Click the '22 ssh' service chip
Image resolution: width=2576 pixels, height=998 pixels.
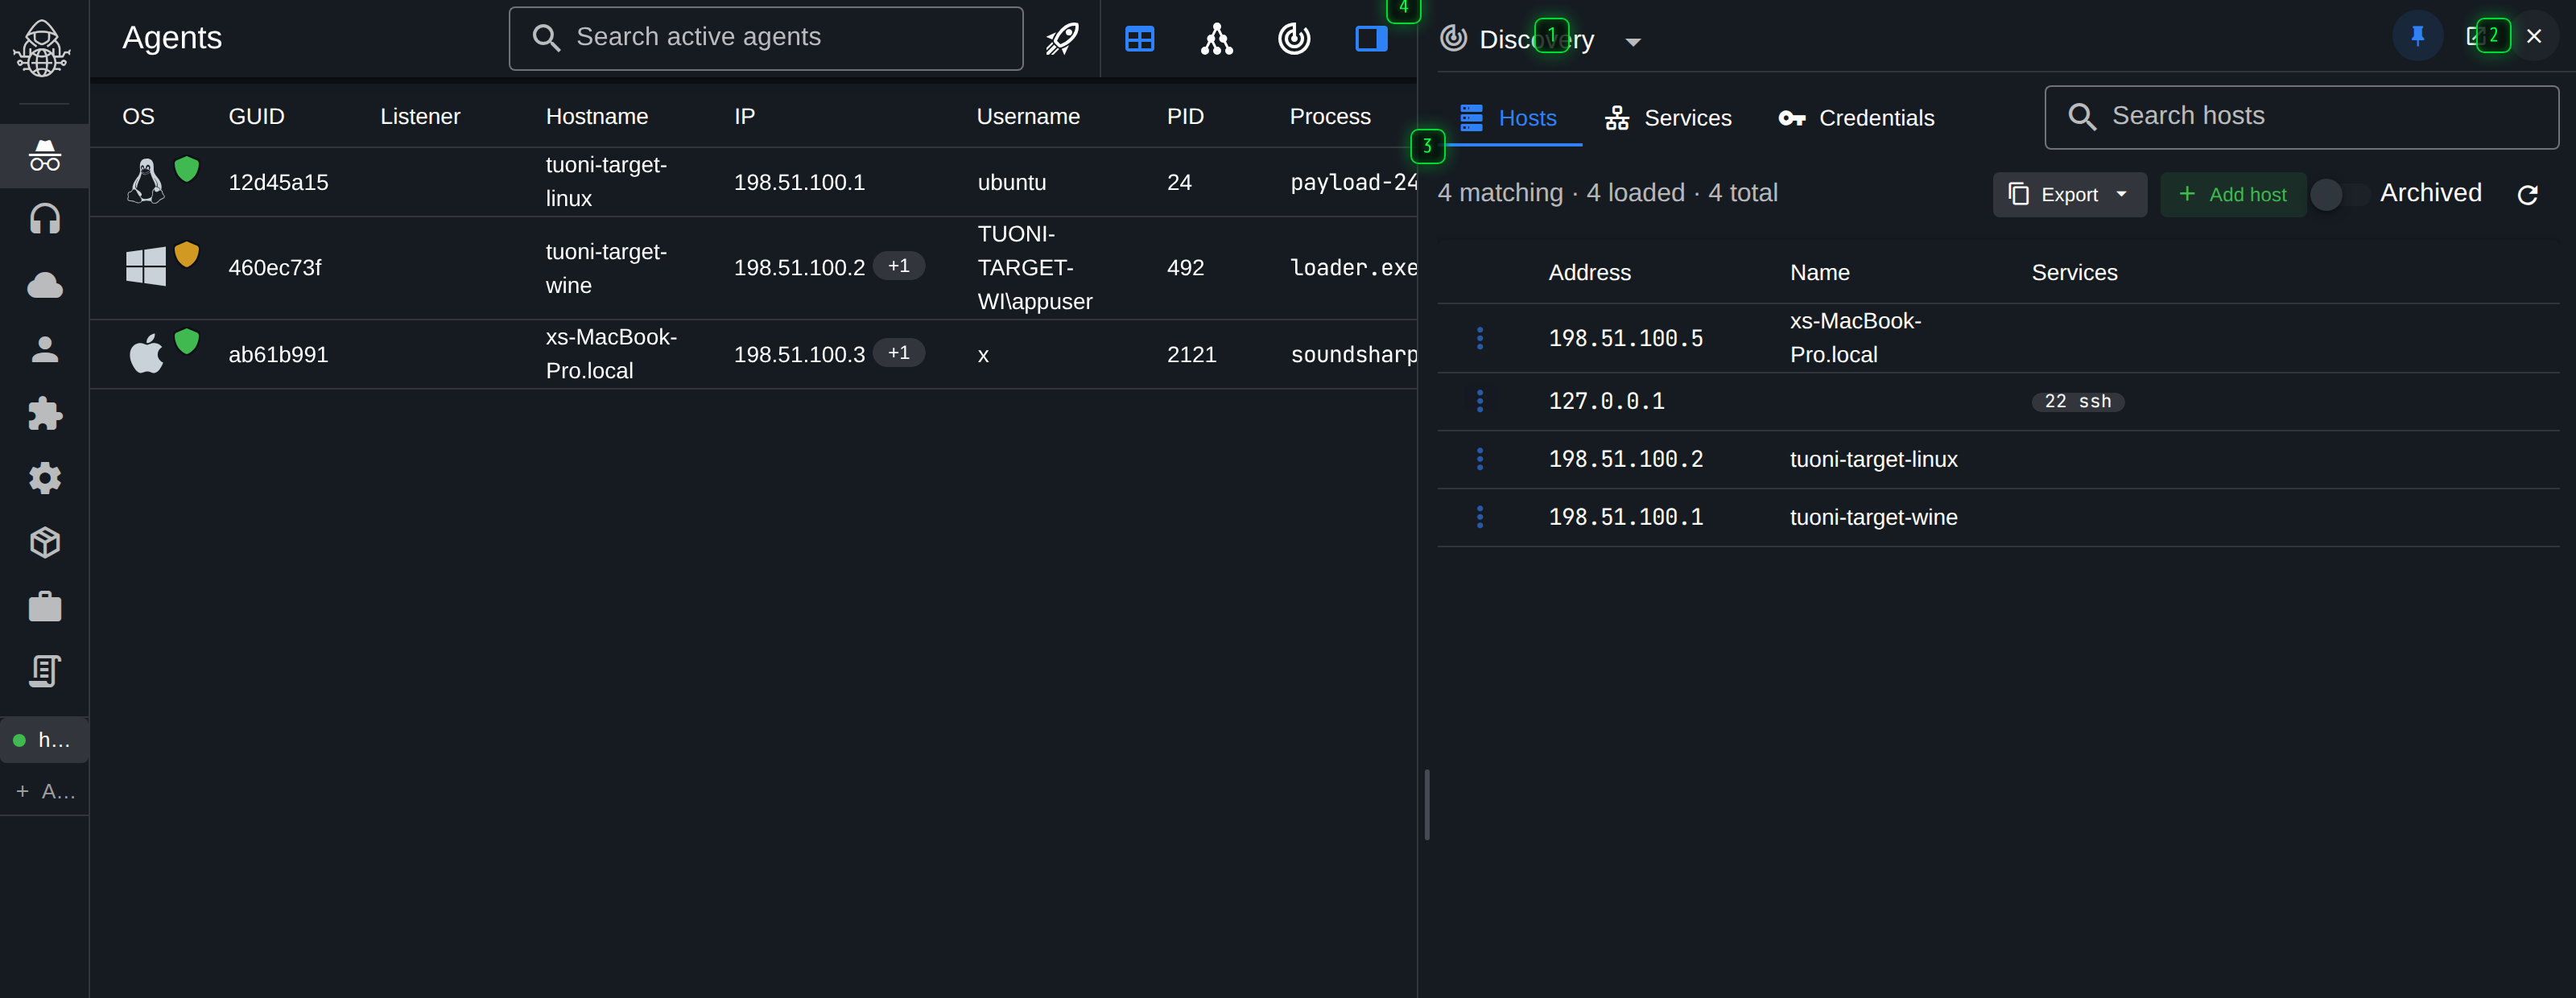(x=2077, y=401)
